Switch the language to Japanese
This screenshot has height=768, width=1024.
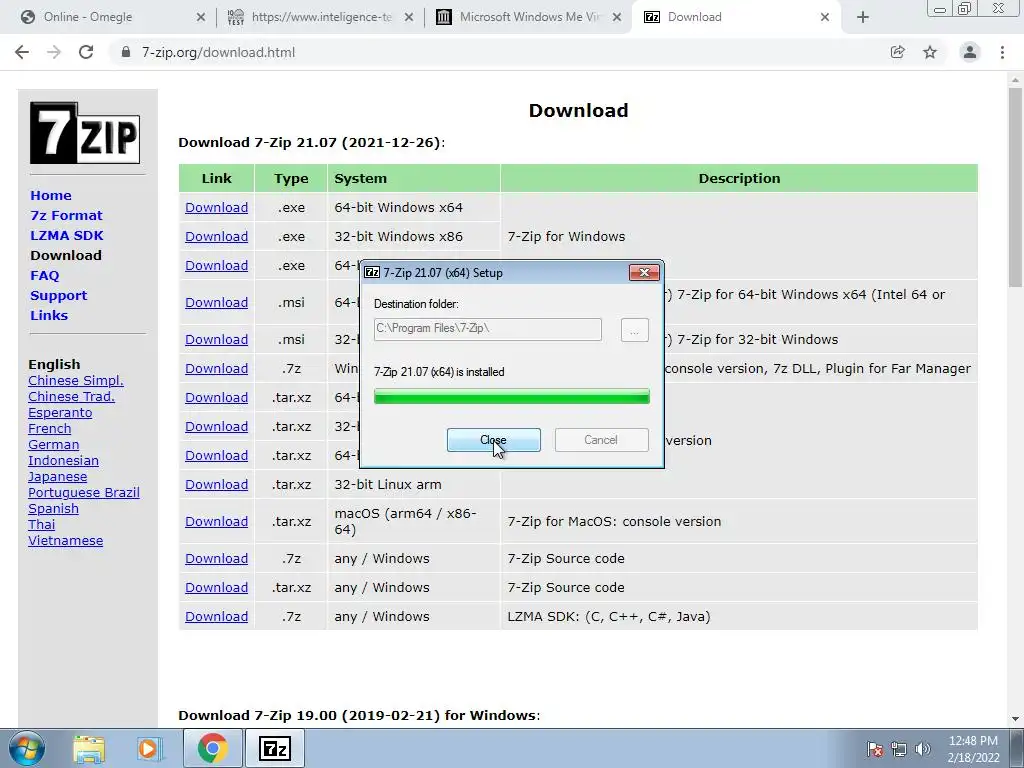[x=57, y=477]
